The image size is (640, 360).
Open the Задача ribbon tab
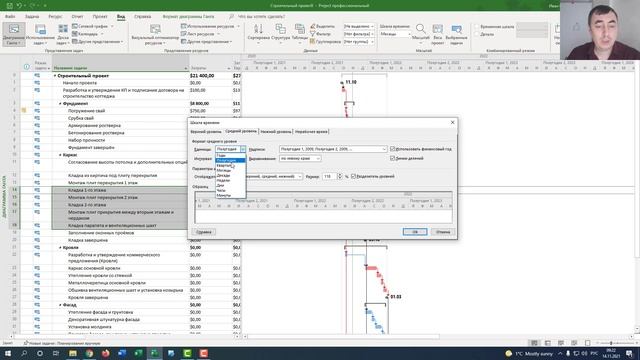click(x=32, y=17)
